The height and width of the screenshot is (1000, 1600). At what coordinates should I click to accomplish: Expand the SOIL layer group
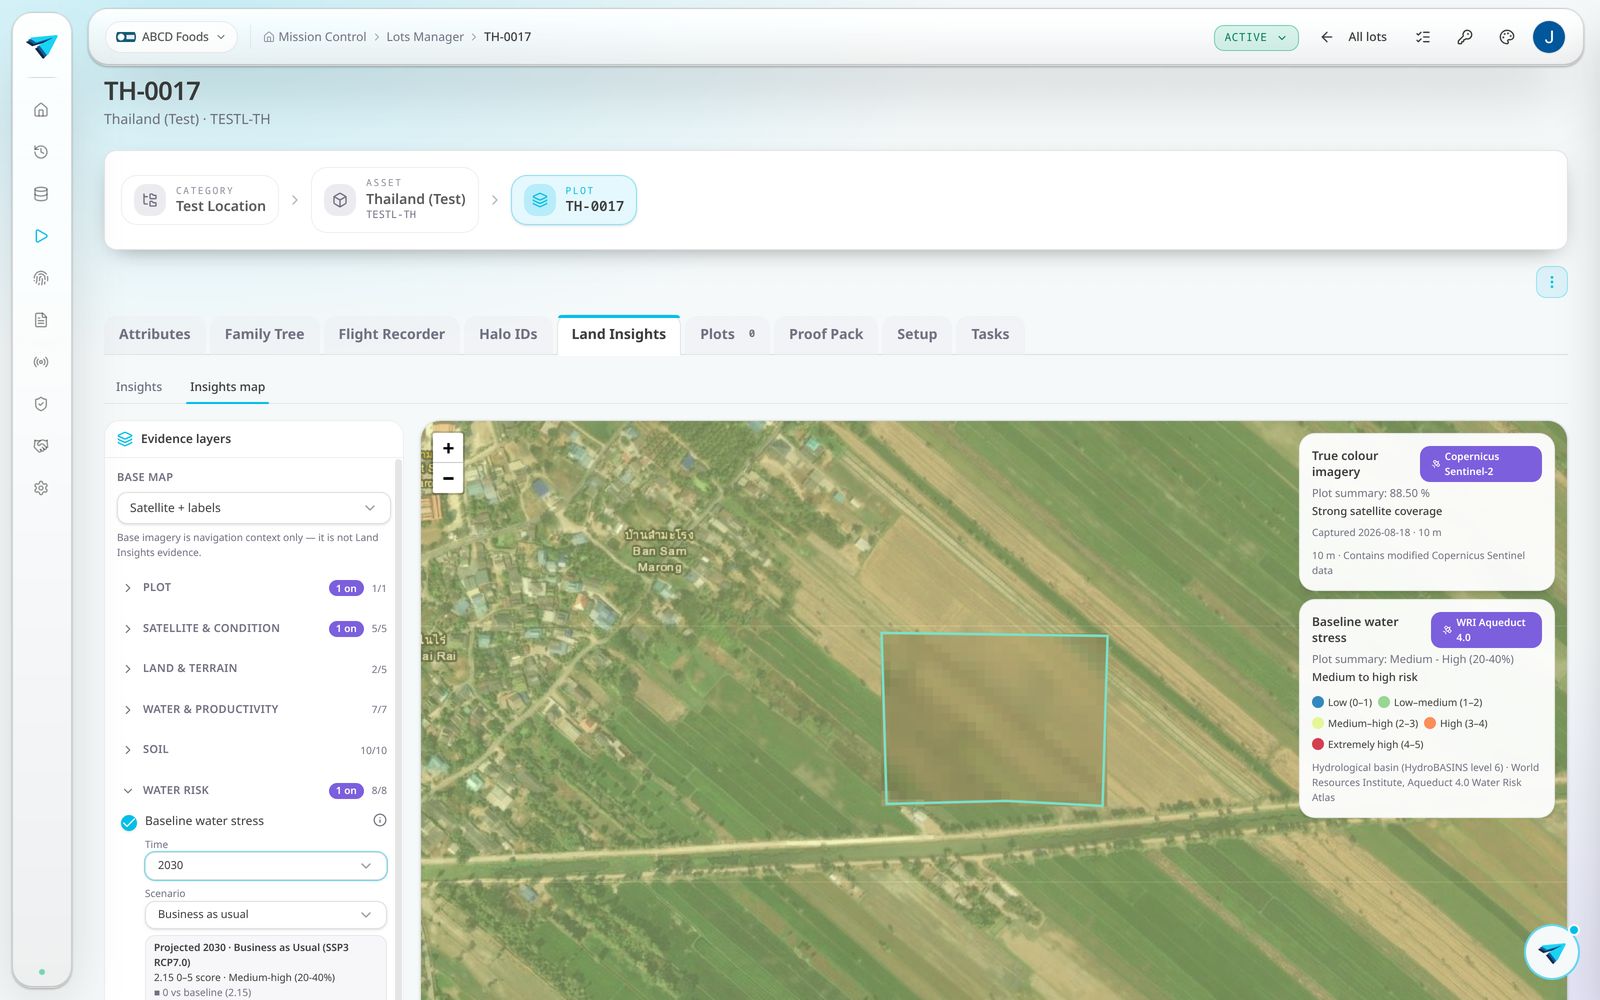tap(254, 750)
